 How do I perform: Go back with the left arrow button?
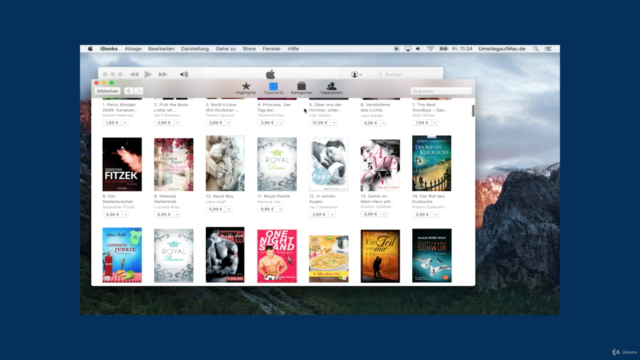[129, 91]
